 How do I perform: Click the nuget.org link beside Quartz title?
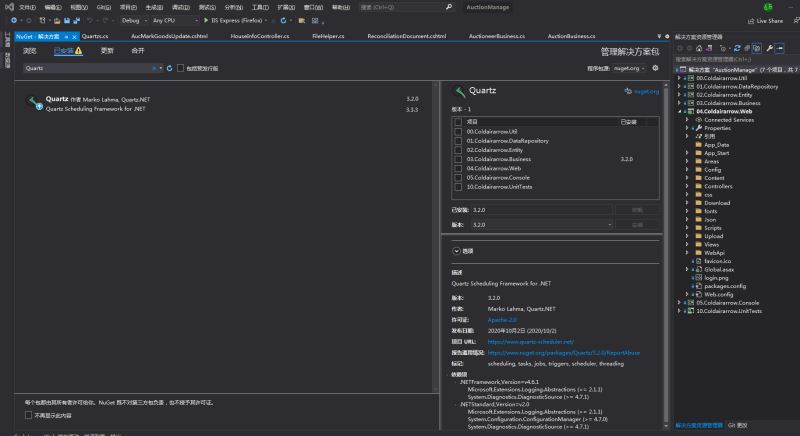pyautogui.click(x=646, y=91)
